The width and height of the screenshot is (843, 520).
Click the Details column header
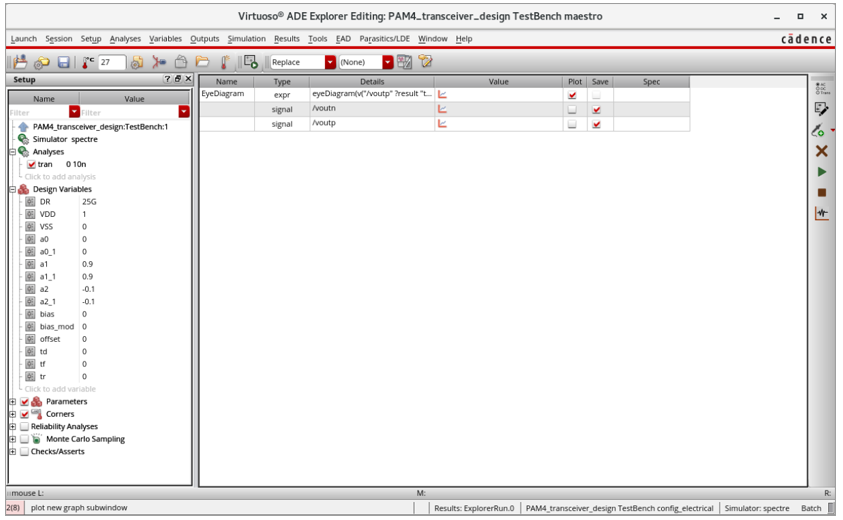pos(372,82)
